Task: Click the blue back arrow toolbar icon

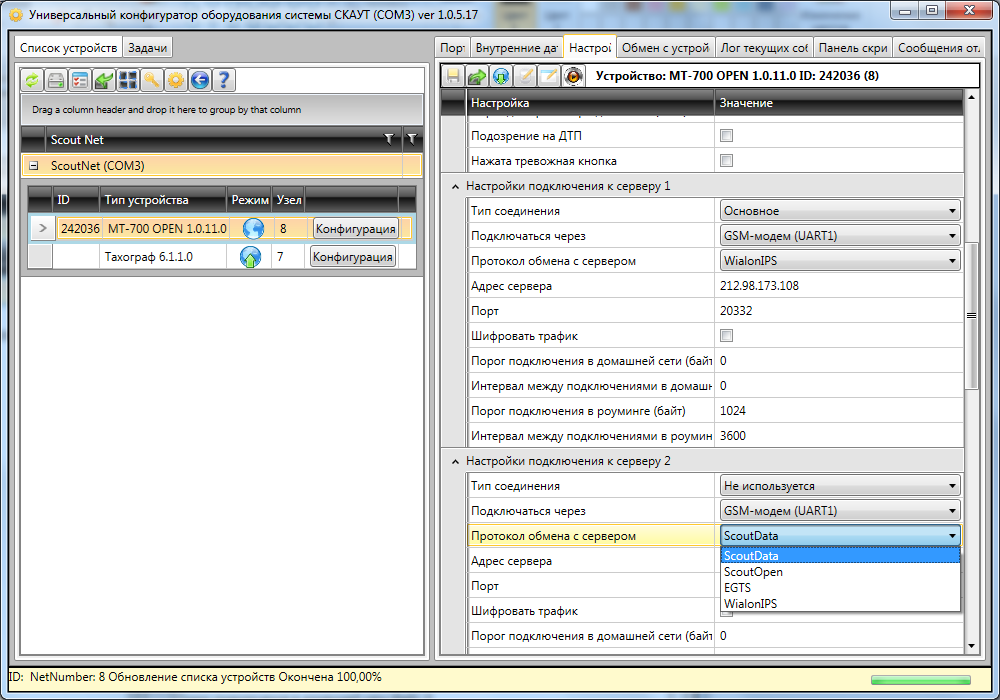Action: [200, 81]
